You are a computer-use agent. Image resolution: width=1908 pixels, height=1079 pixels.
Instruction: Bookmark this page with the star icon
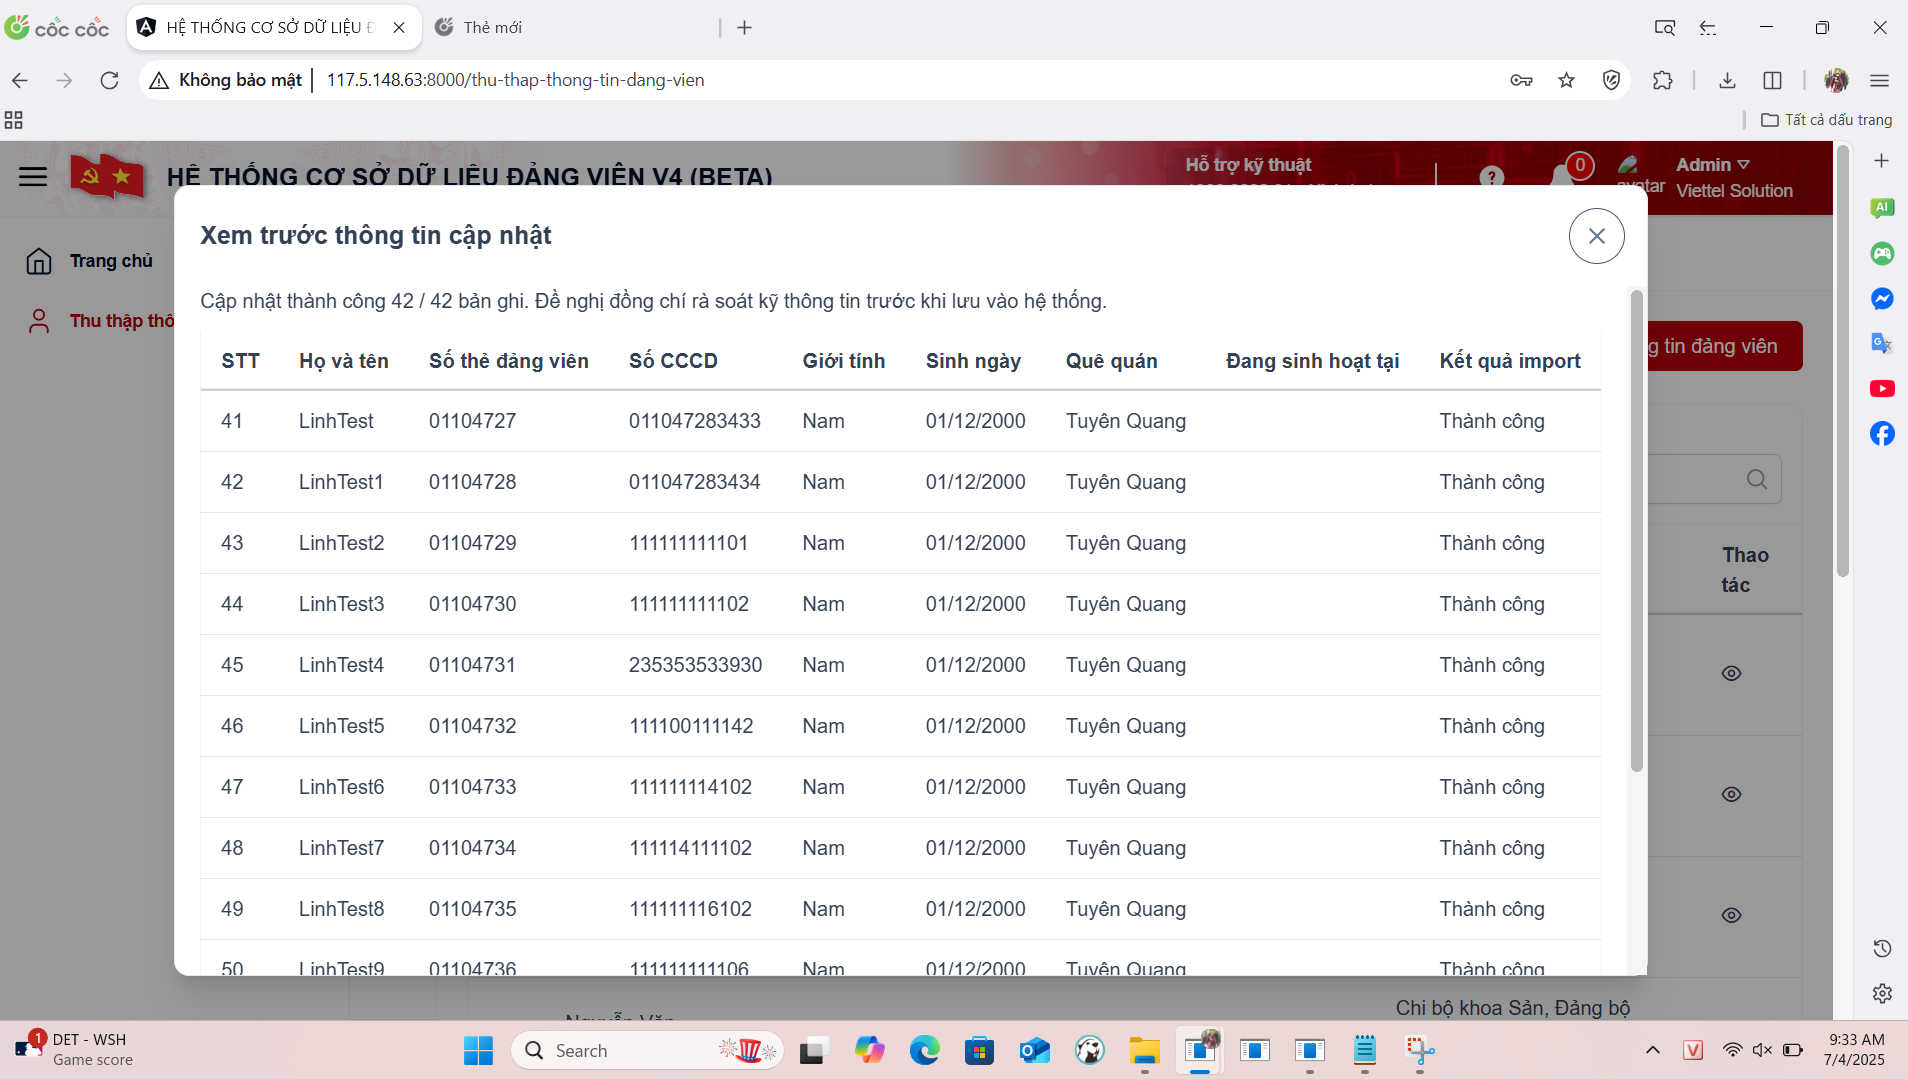tap(1566, 80)
